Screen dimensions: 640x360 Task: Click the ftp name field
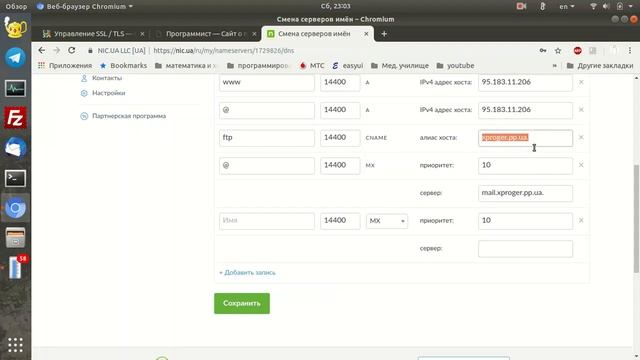[267, 138]
